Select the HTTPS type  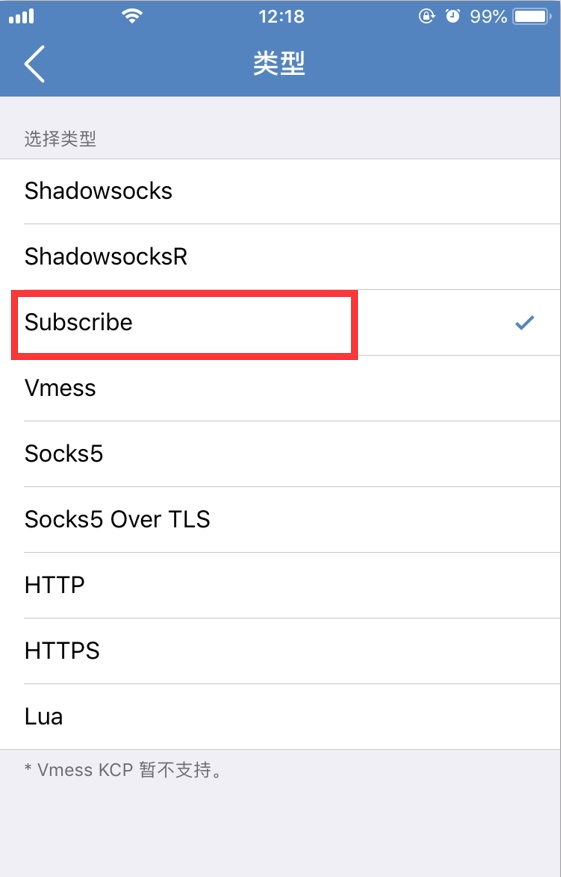280,651
